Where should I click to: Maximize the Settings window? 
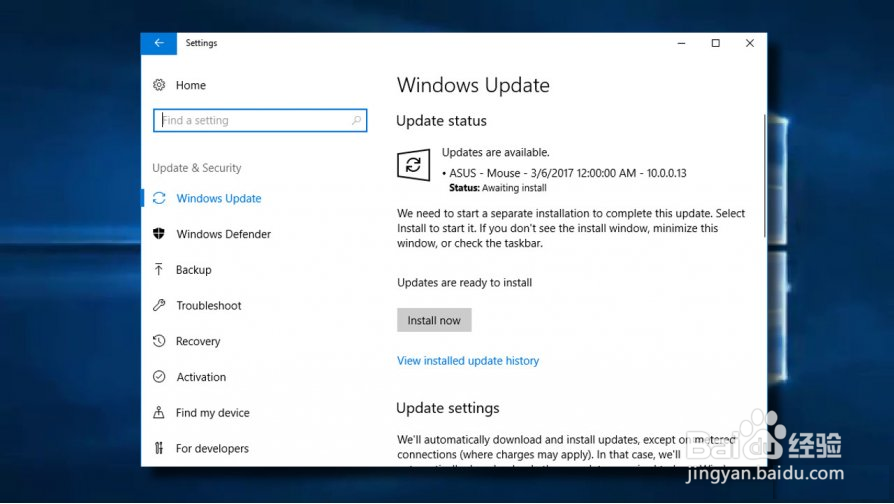716,43
